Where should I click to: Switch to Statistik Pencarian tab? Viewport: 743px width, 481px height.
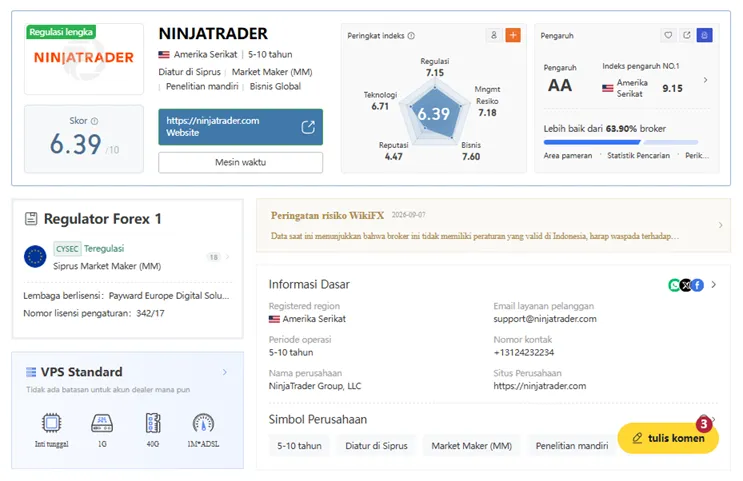[638, 155]
